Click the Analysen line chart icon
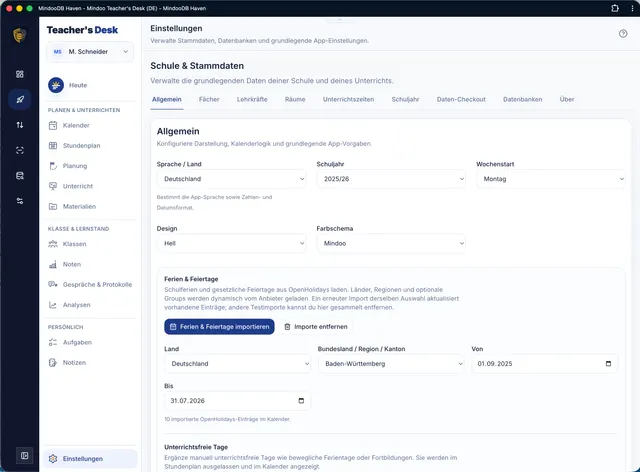This screenshot has height=472, width=640. (x=53, y=305)
